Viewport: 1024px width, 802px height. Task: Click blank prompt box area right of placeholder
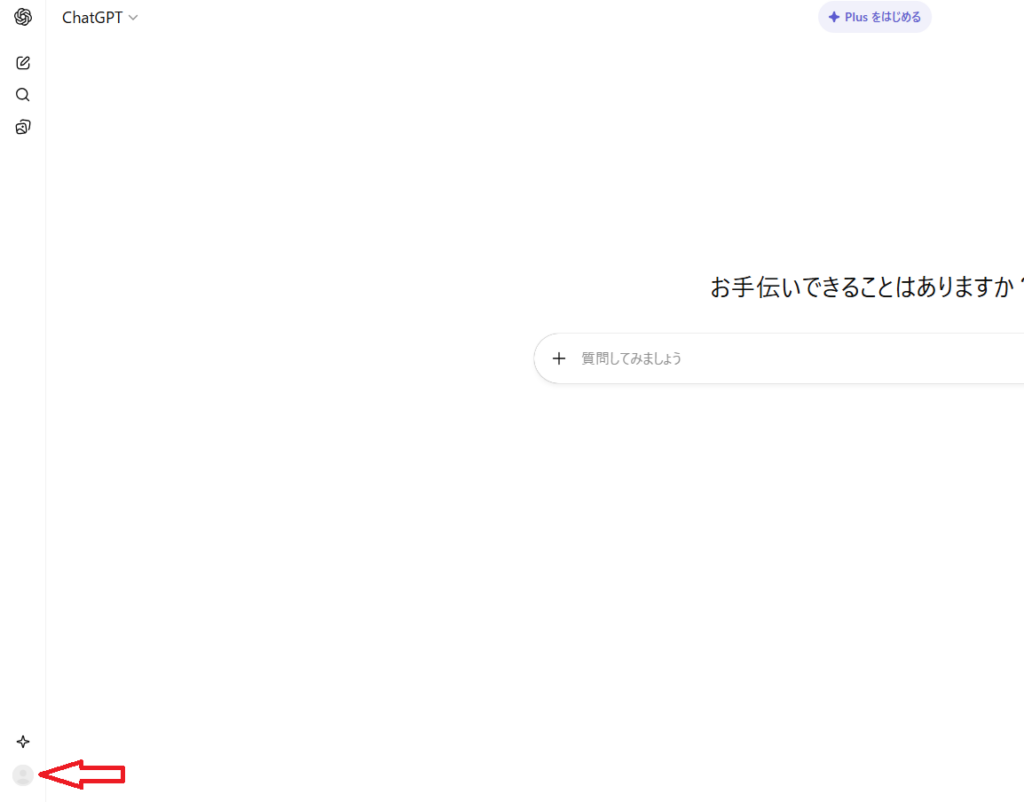coord(850,358)
